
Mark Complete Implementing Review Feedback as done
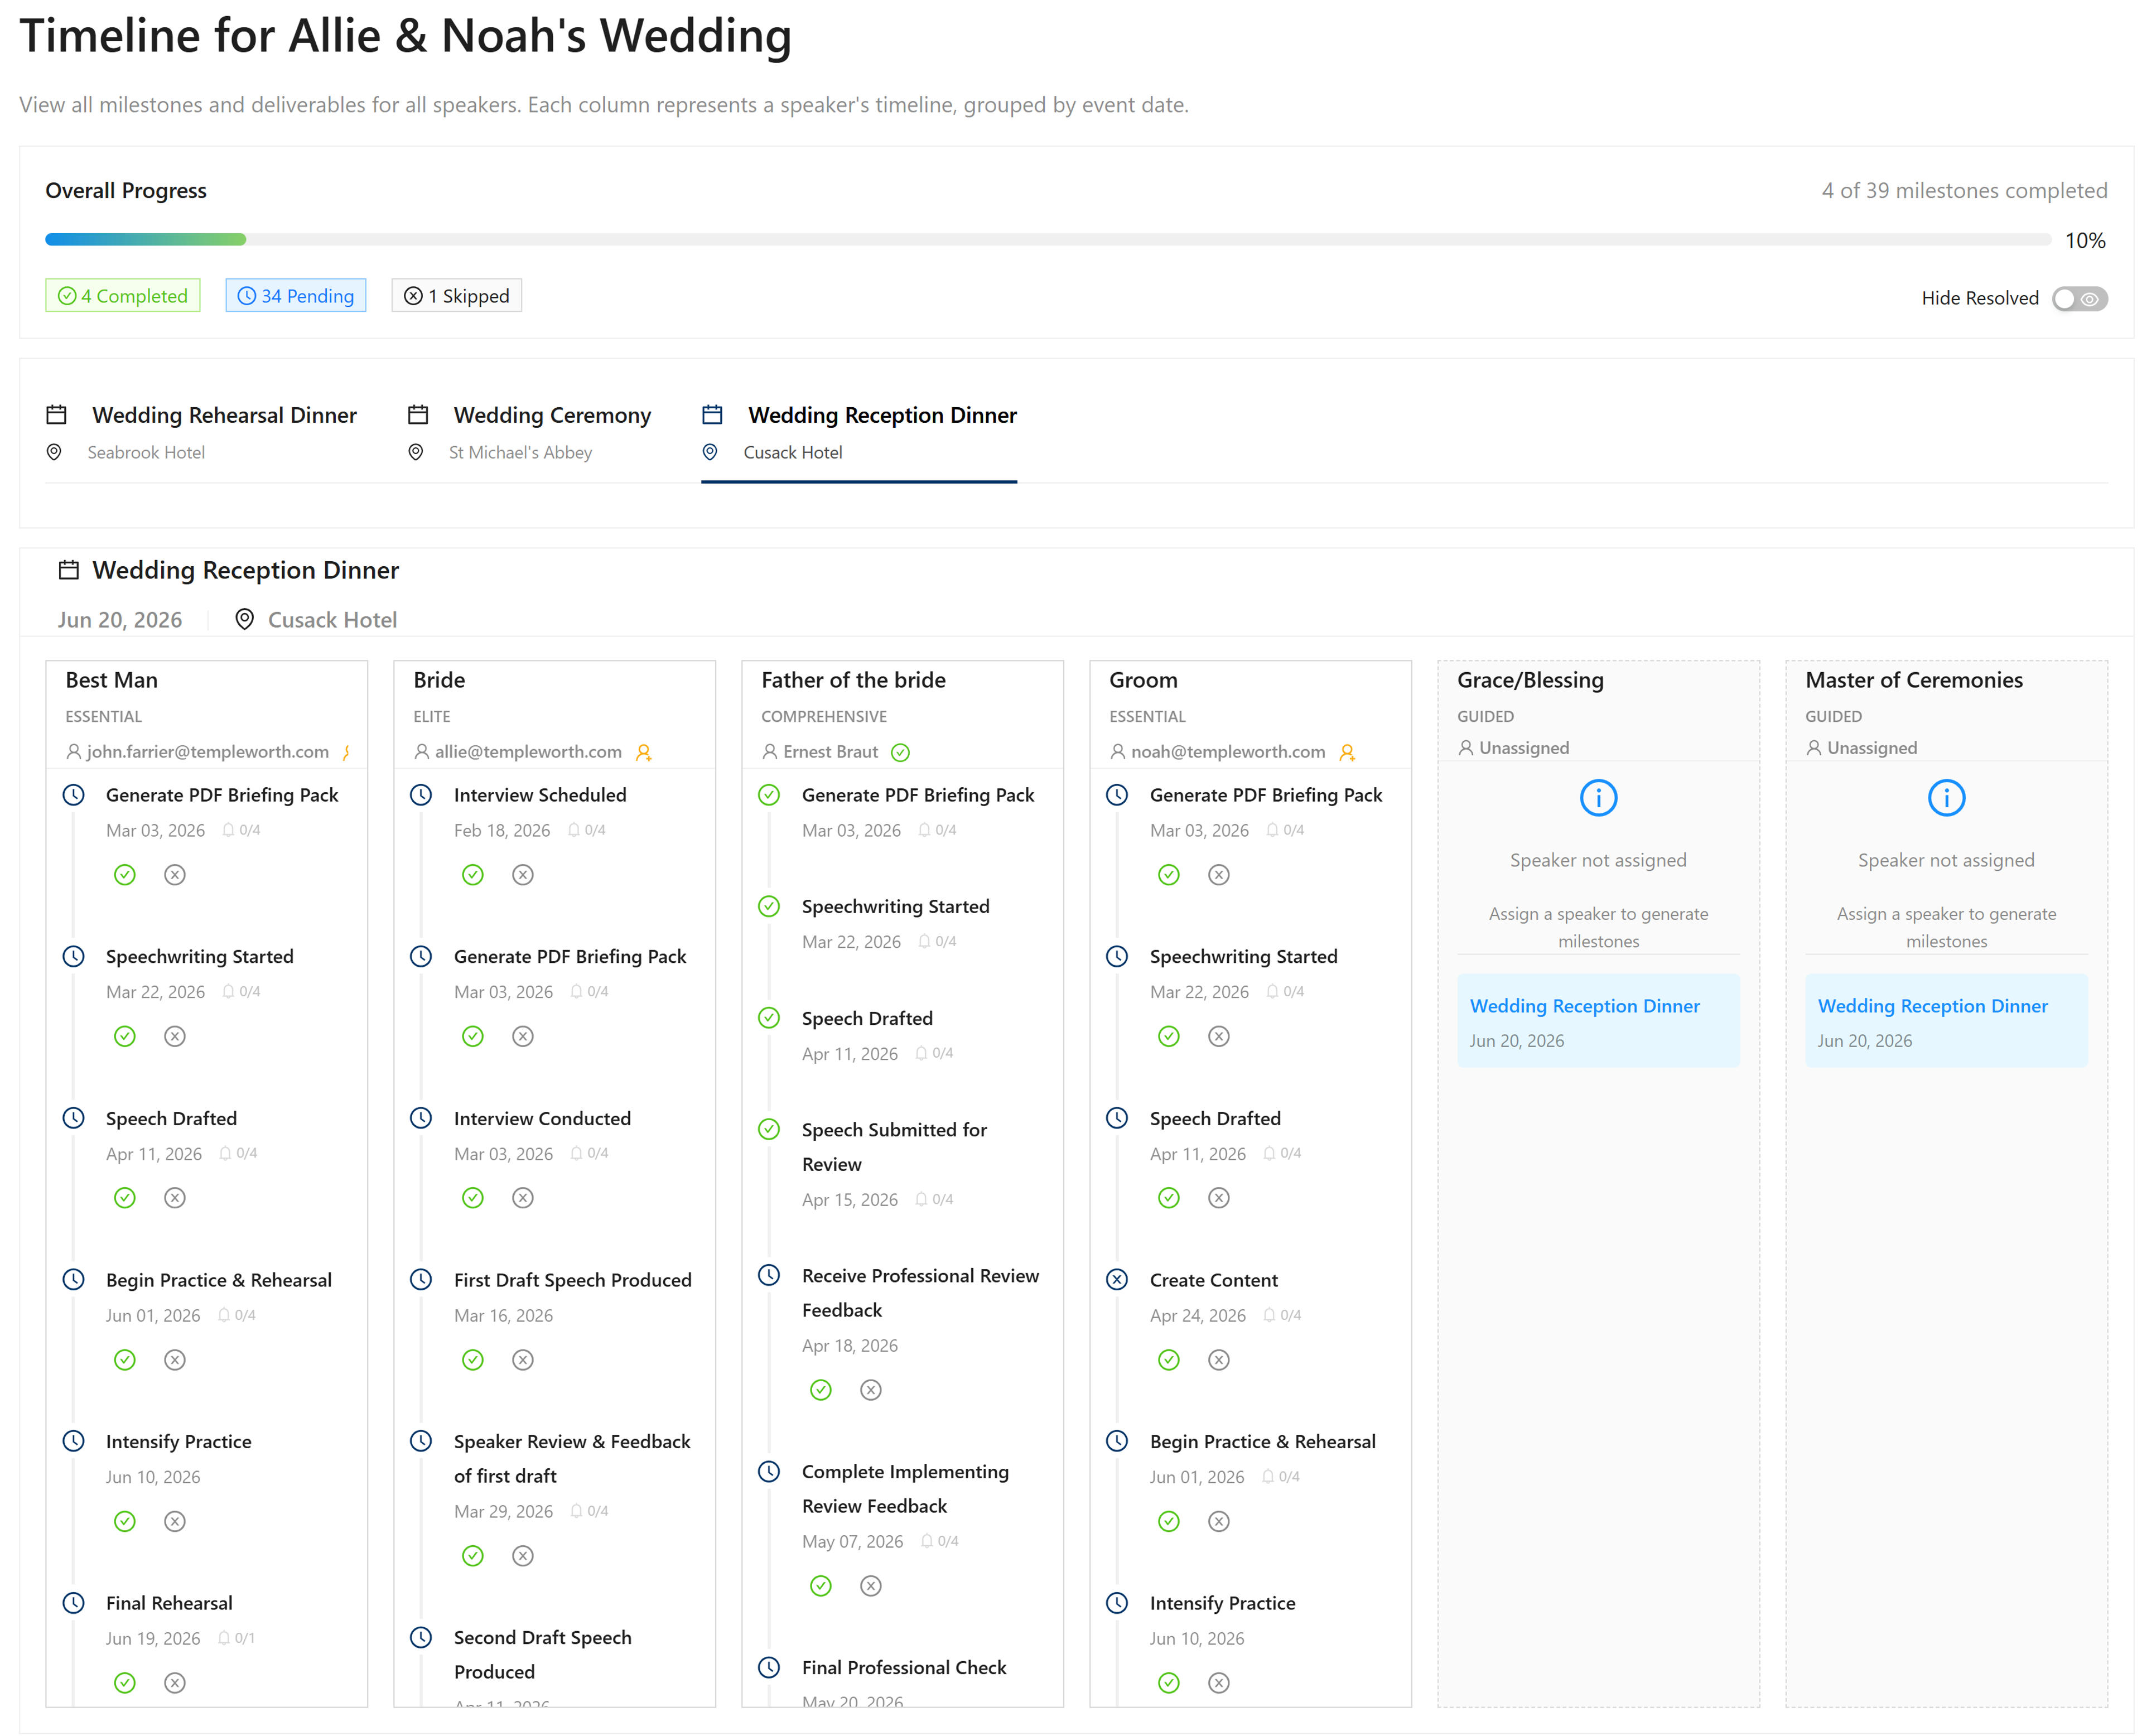(x=821, y=1586)
